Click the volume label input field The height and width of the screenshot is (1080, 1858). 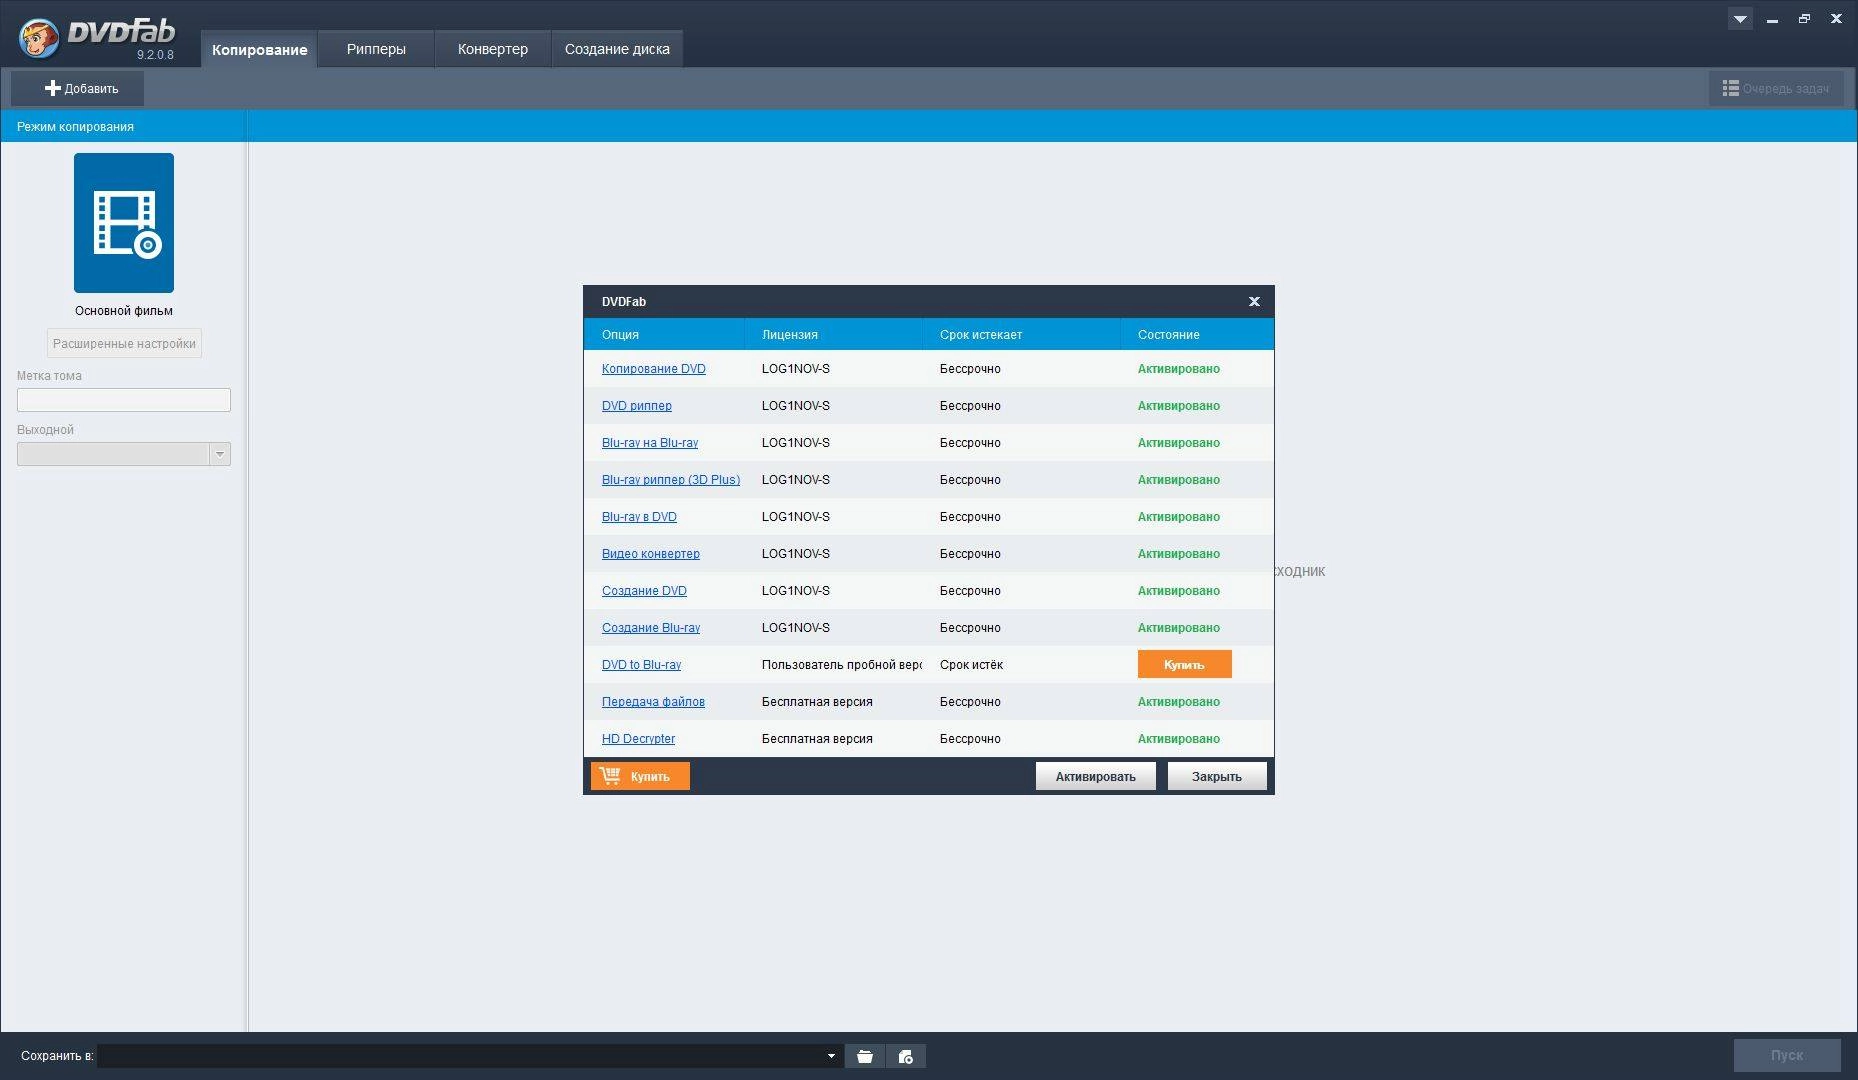tap(124, 400)
